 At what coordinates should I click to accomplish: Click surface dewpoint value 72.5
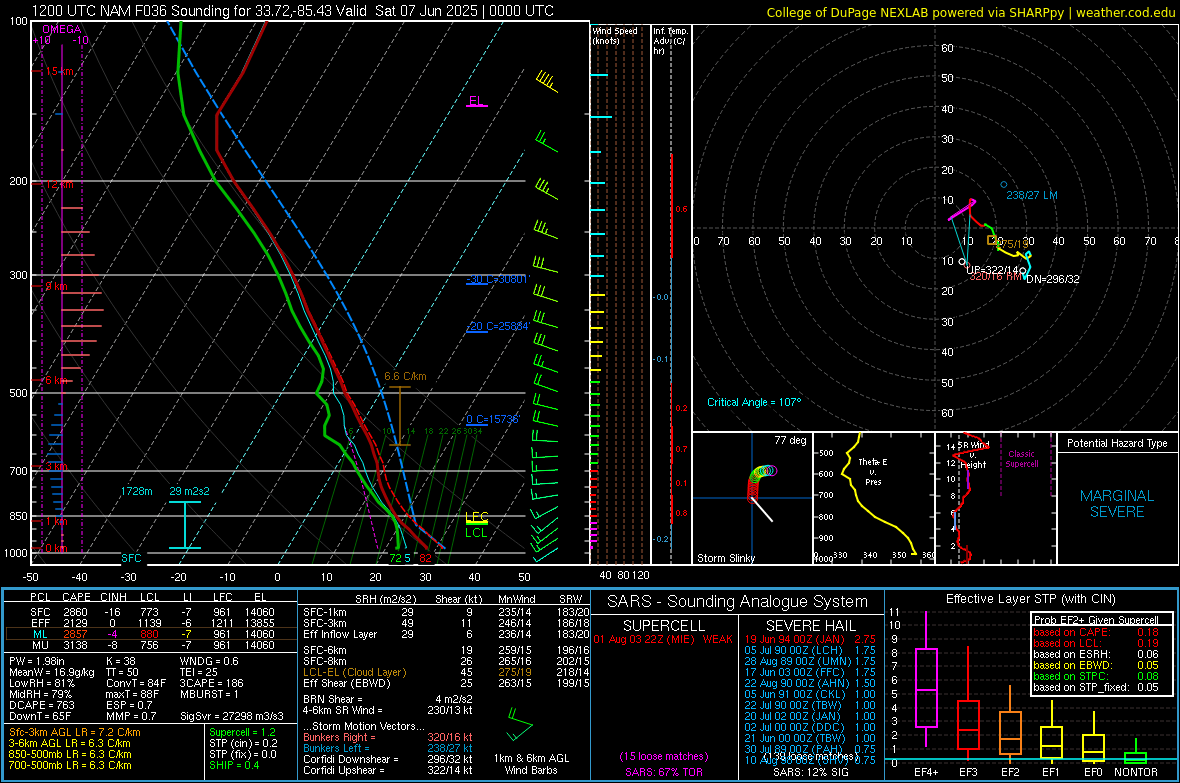(x=400, y=558)
